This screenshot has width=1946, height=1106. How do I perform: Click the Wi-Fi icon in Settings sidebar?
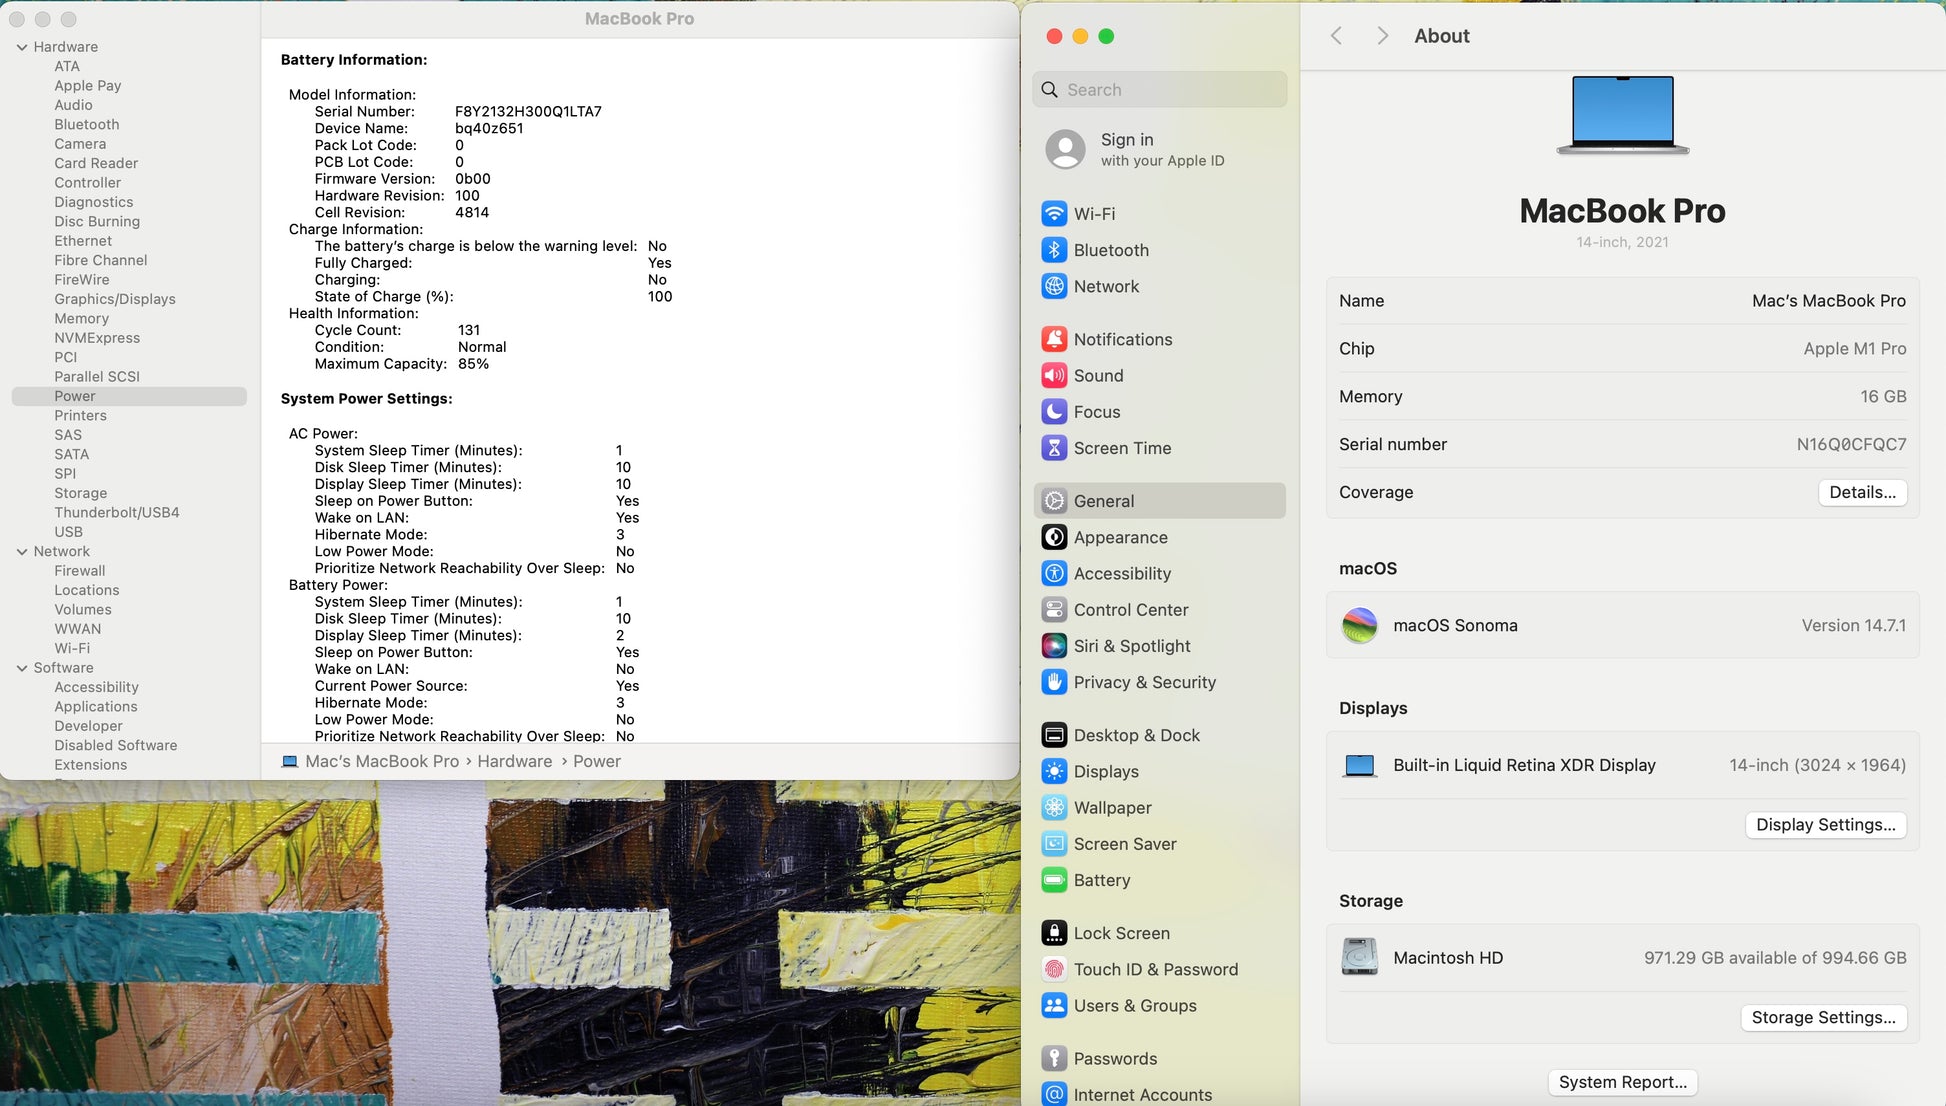pyautogui.click(x=1054, y=214)
